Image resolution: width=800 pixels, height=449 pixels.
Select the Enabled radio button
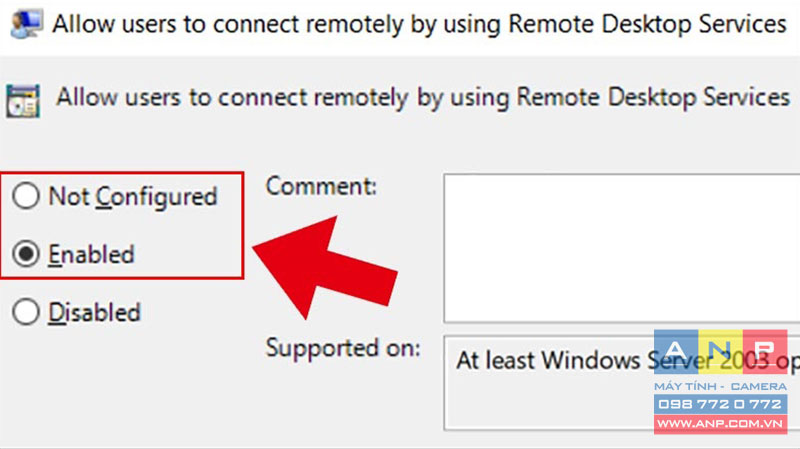point(26,254)
